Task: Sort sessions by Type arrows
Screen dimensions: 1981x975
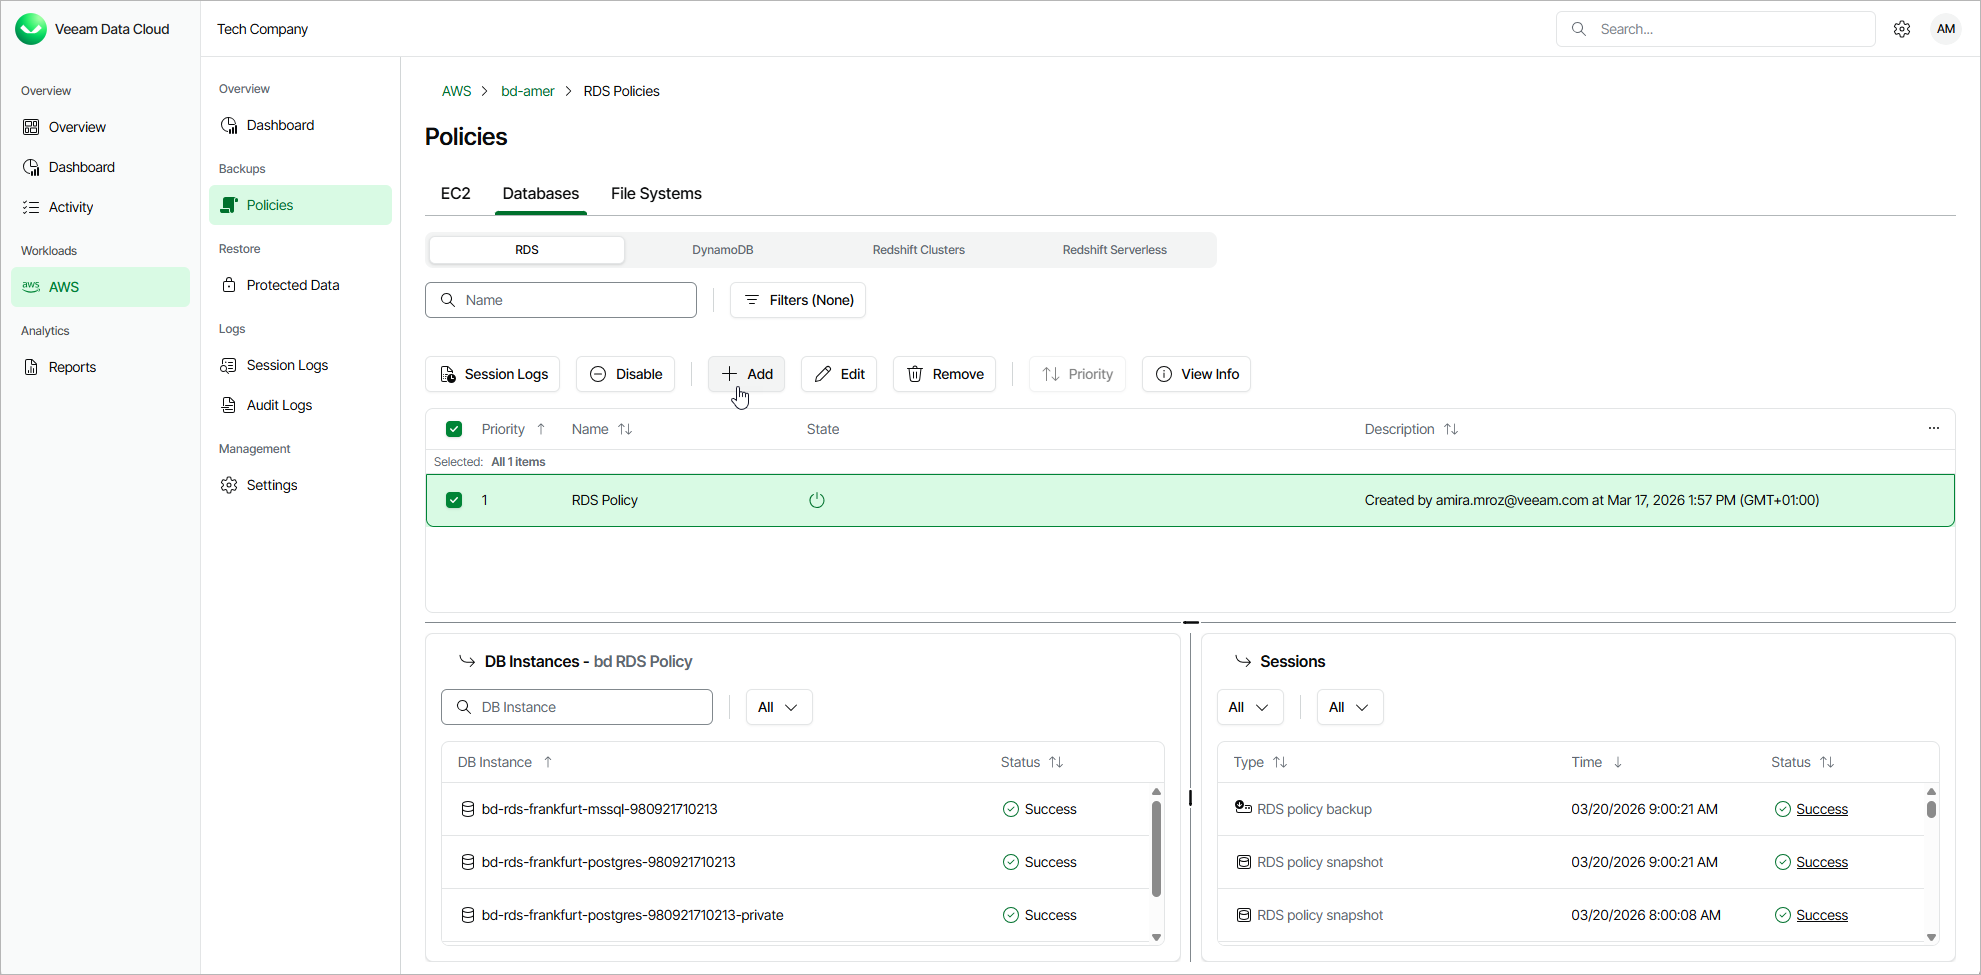Action: tap(1280, 762)
